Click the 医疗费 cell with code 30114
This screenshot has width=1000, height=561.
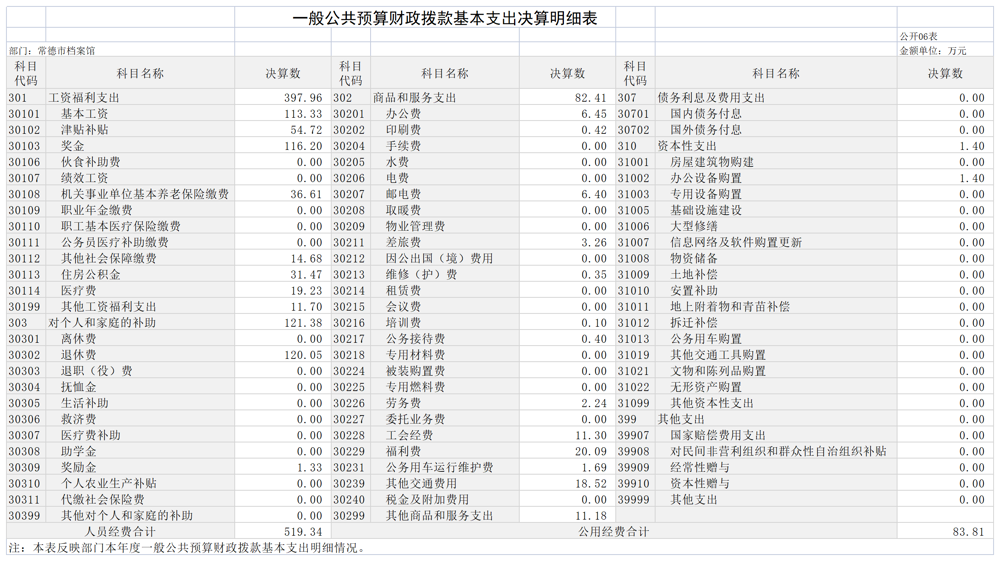[x=78, y=290]
